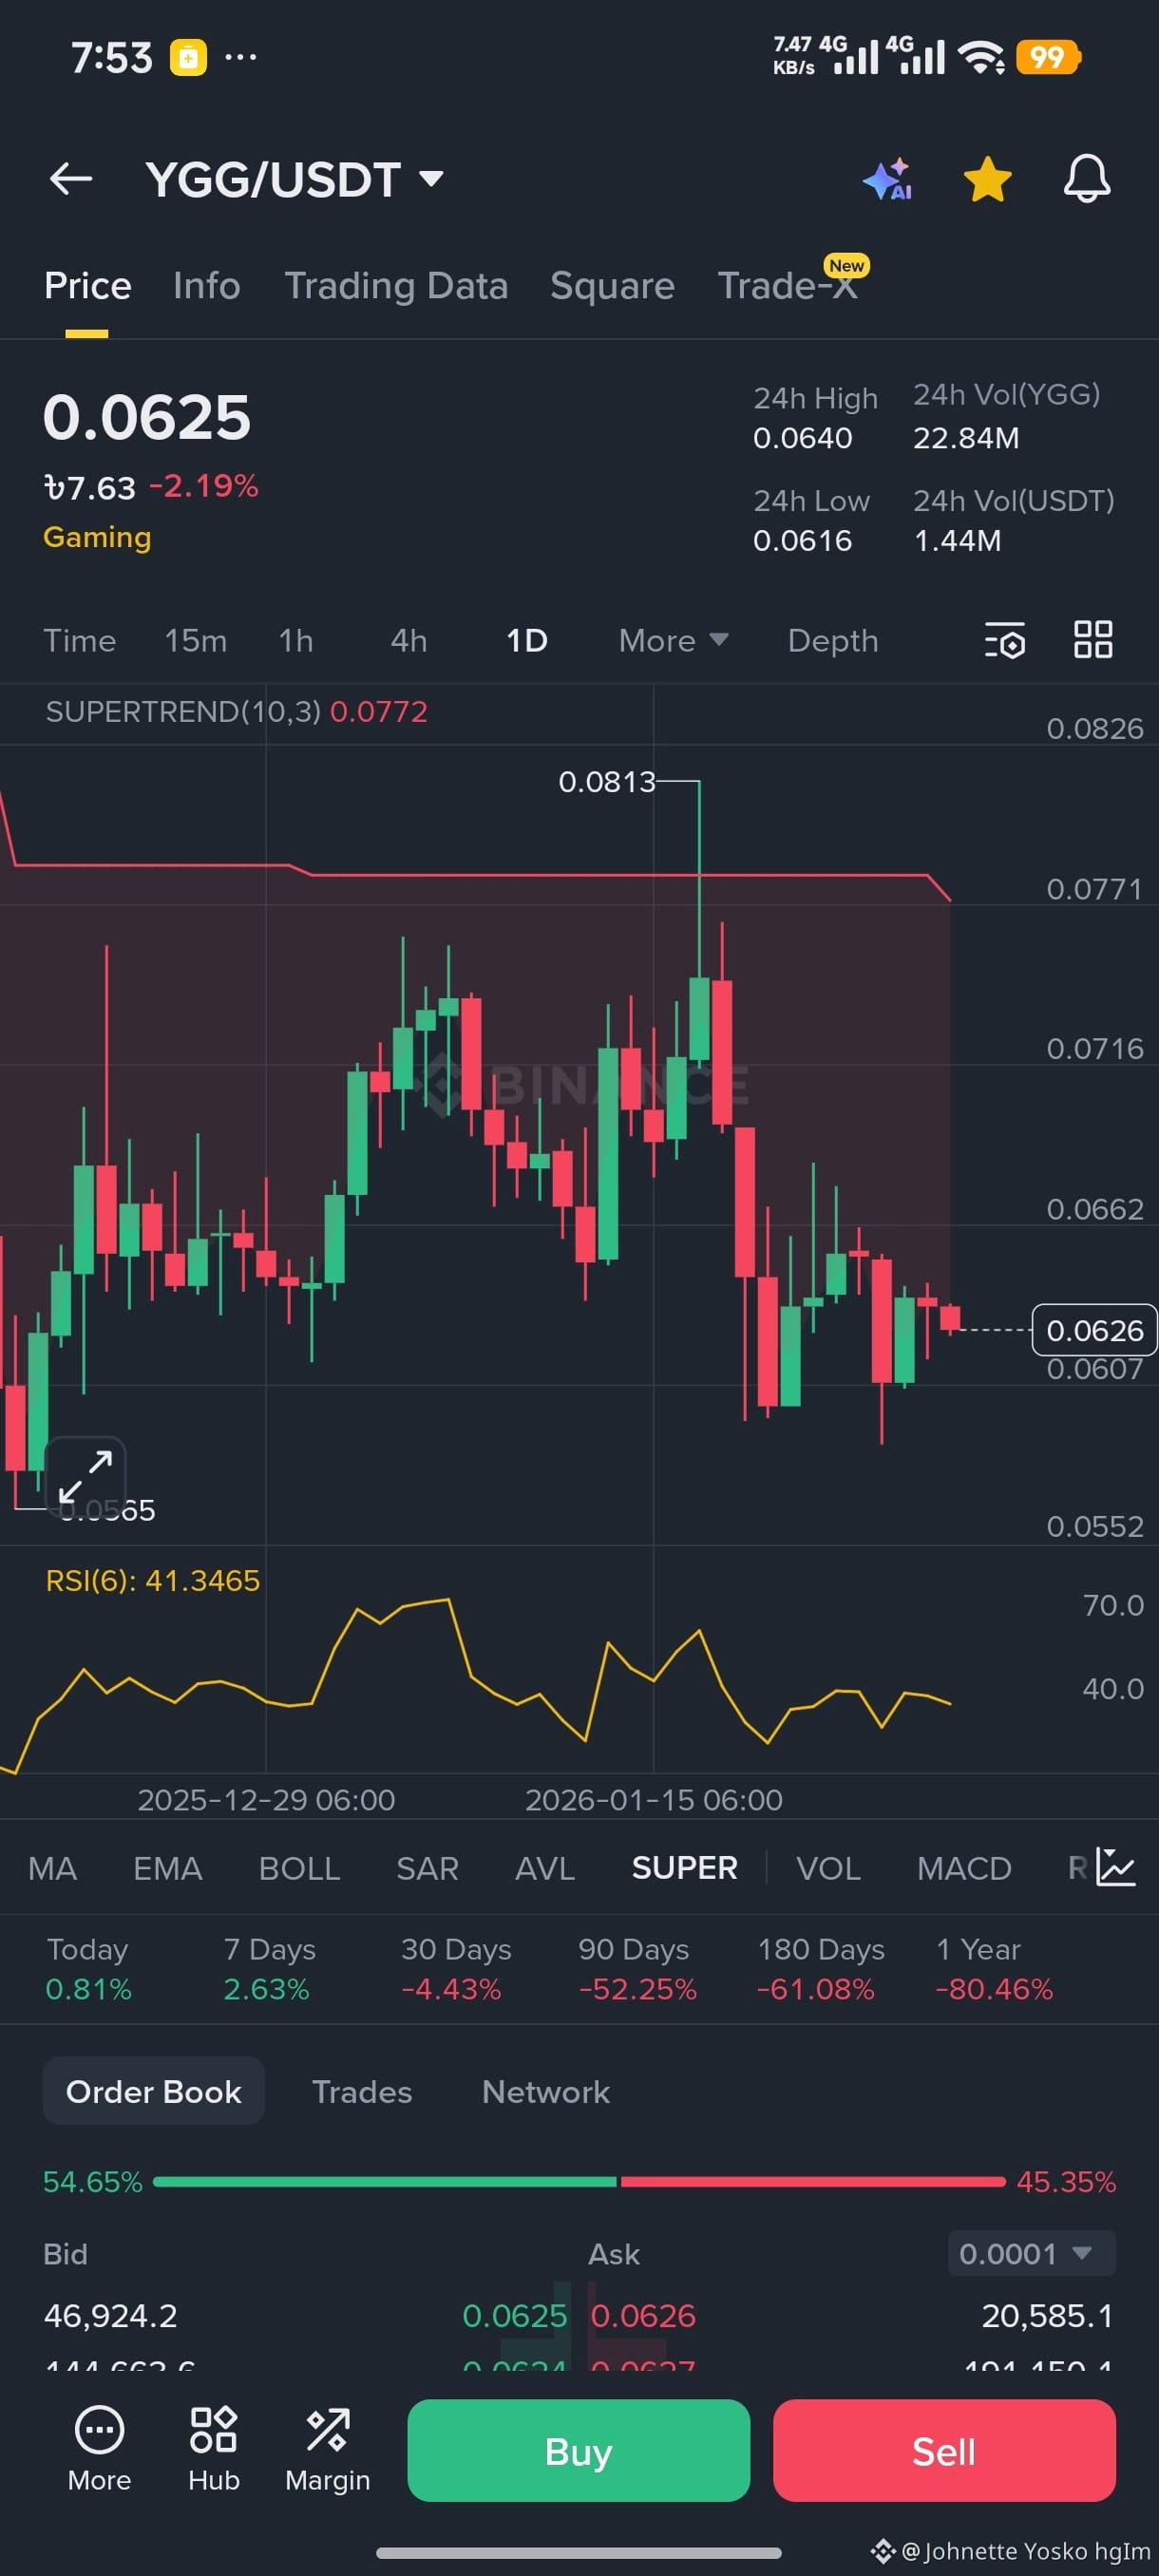Viewport: 1159px width, 2576px height.
Task: Select the 15m timeframe
Action: click(x=196, y=641)
